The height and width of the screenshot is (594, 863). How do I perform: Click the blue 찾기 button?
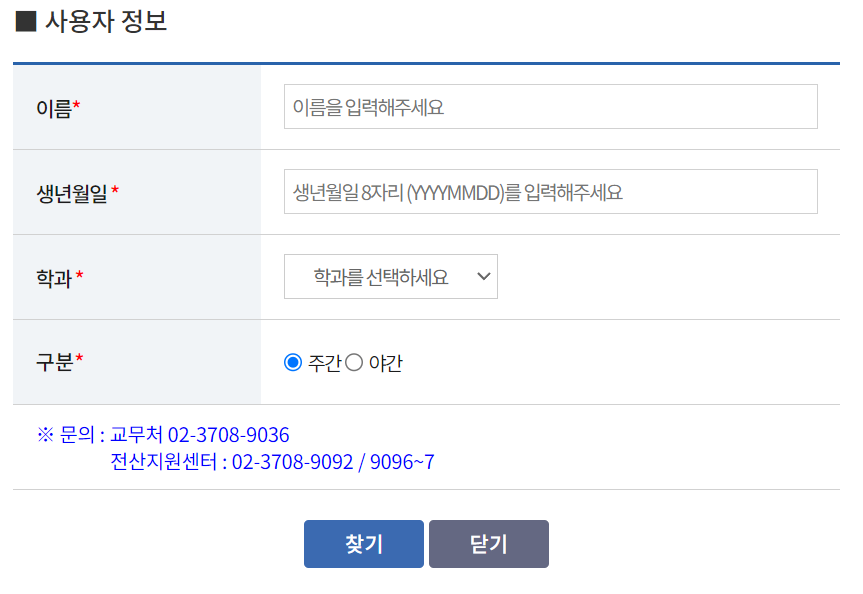[363, 544]
